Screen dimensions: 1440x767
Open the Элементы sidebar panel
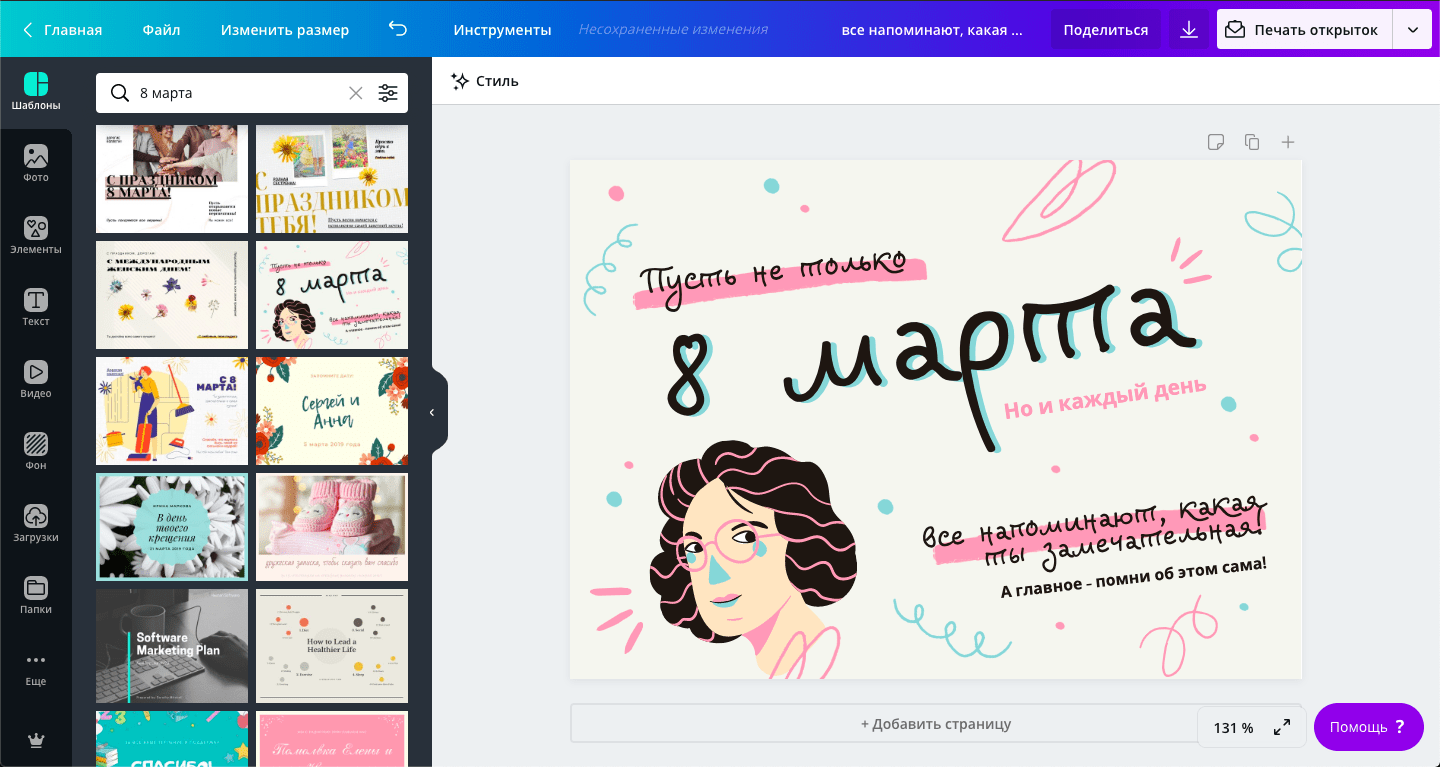[36, 236]
